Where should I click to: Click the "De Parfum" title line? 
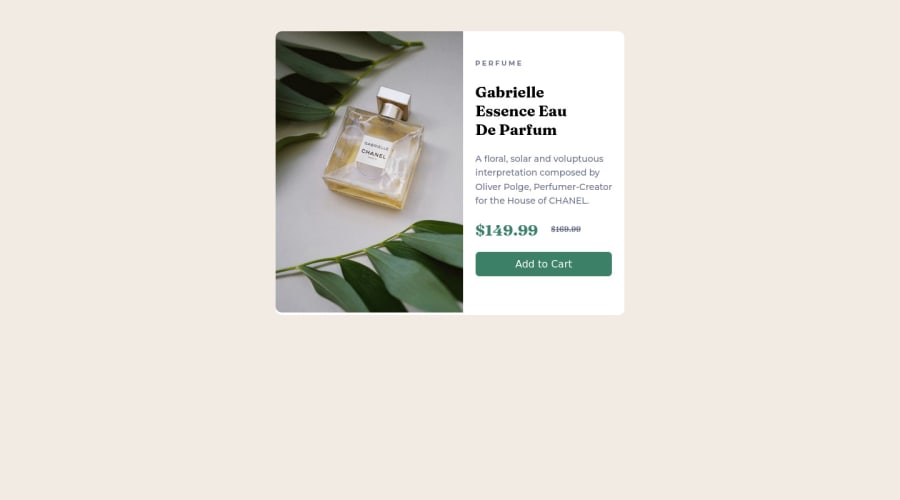coord(515,130)
